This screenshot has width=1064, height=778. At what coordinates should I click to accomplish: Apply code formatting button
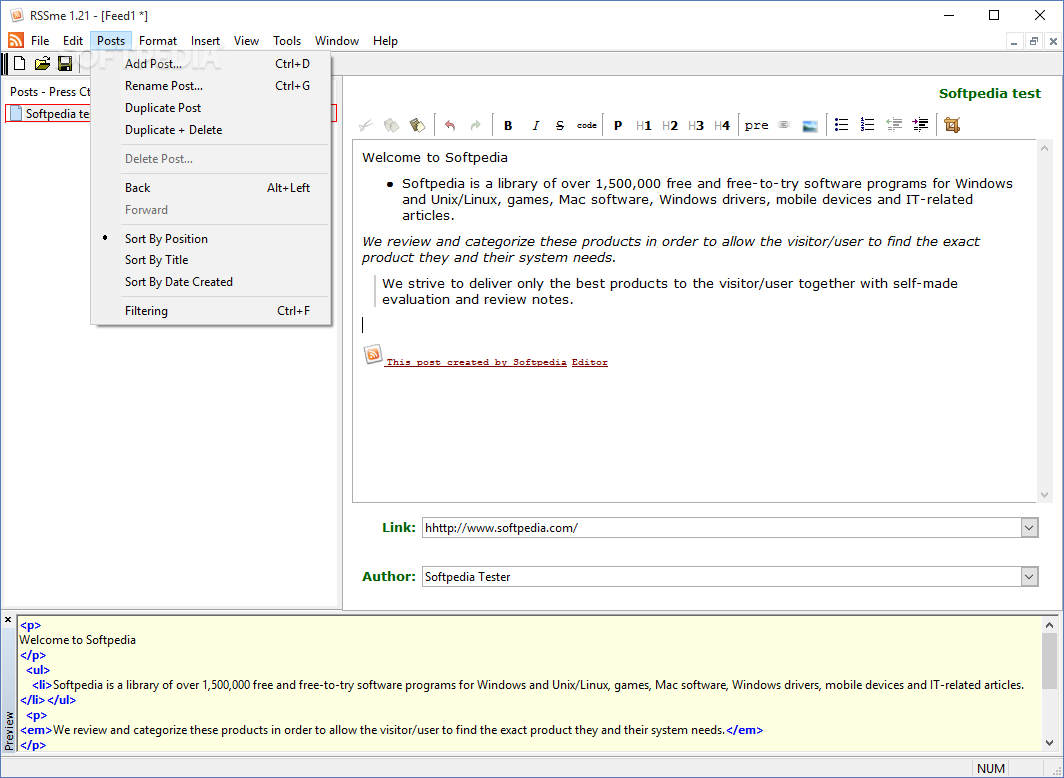coord(587,125)
